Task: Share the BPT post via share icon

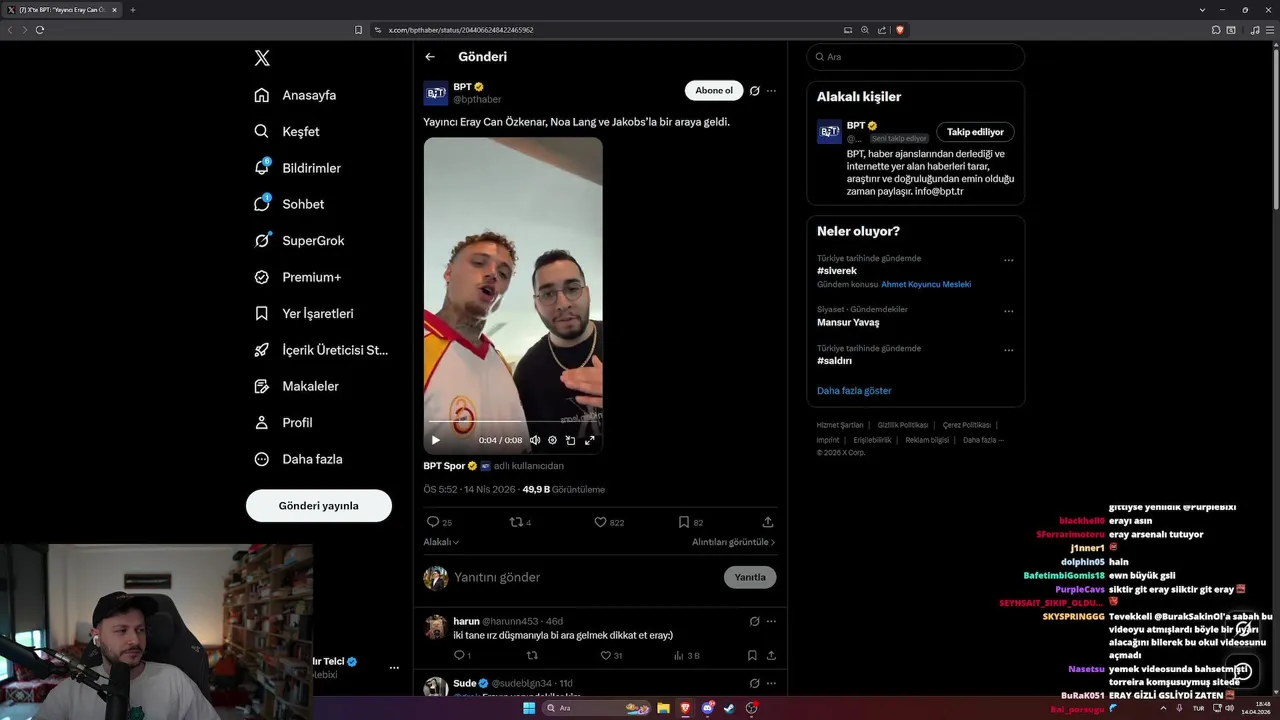Action: [768, 522]
